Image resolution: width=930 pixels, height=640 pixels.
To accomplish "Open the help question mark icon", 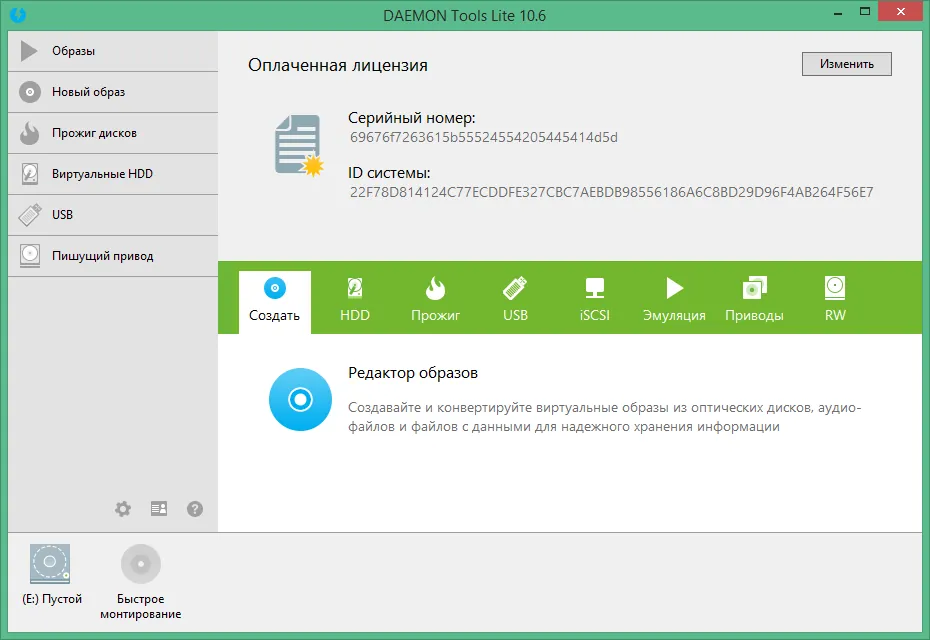I will click(195, 509).
